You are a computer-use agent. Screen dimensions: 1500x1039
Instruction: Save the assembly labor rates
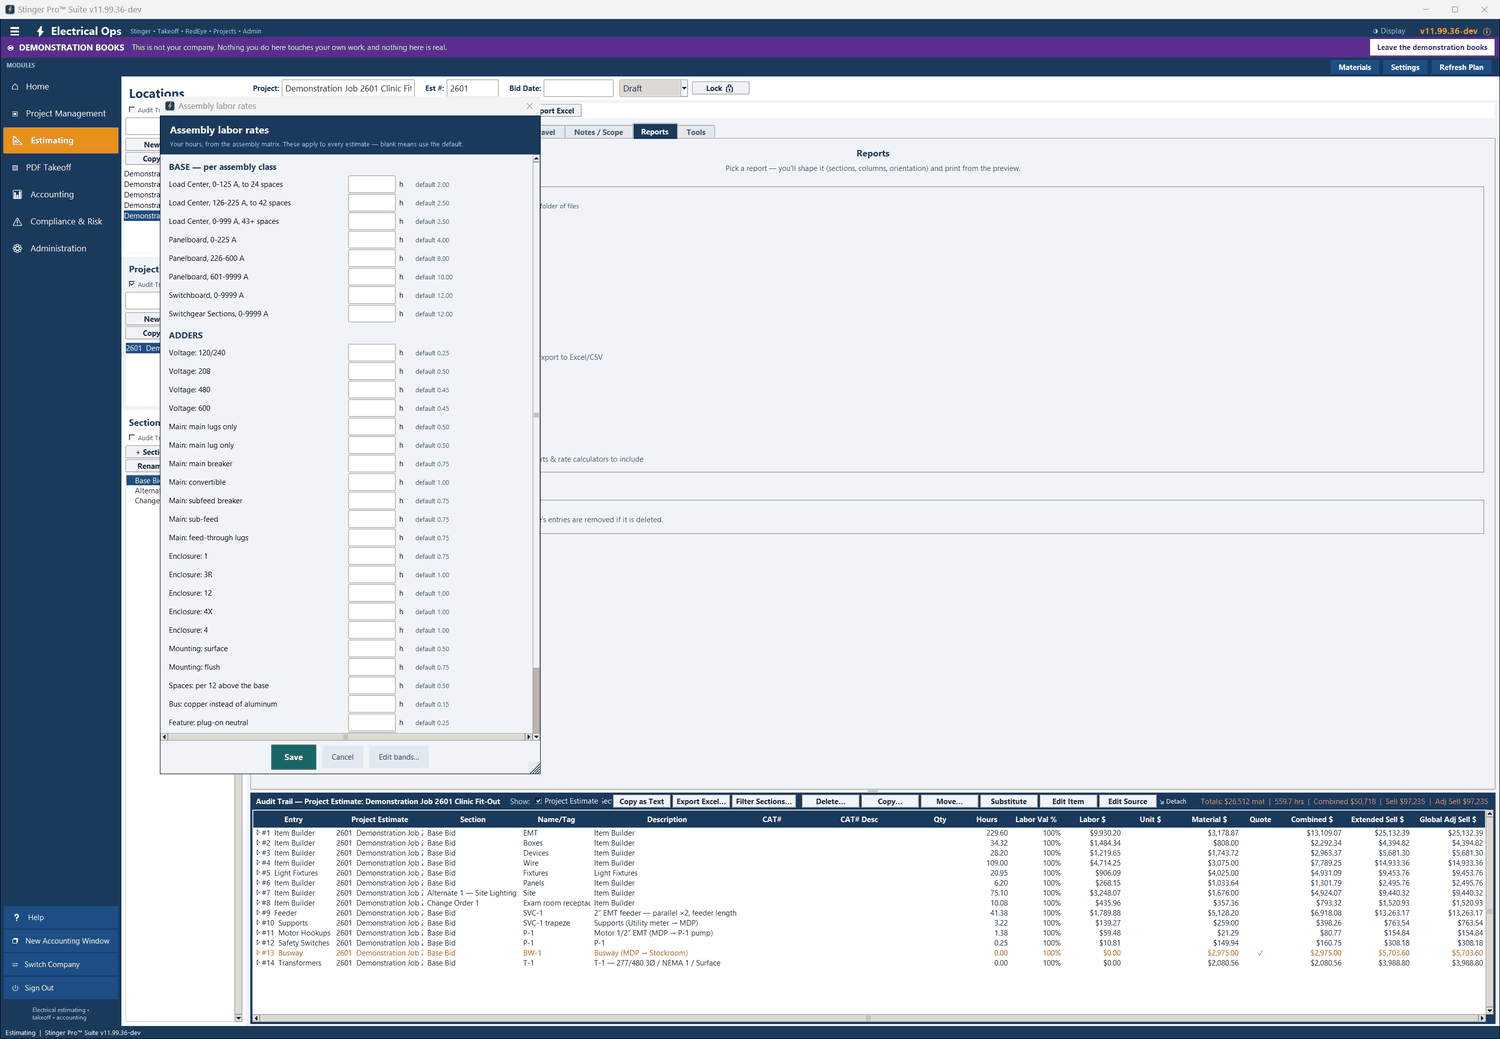point(293,757)
